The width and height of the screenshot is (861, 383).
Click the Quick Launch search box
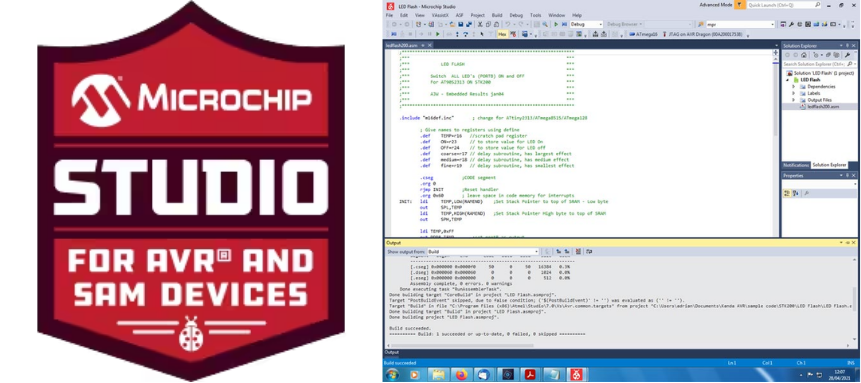coord(784,5)
